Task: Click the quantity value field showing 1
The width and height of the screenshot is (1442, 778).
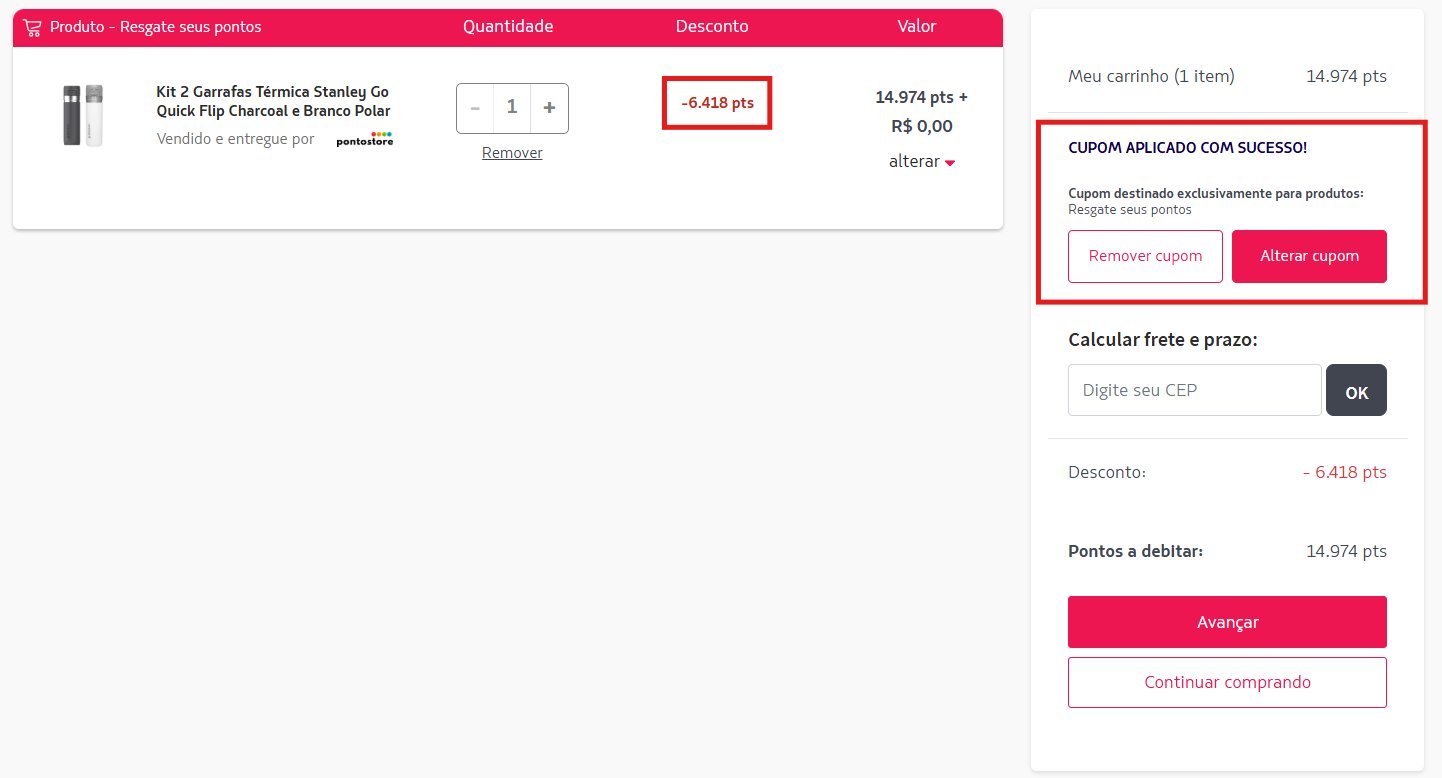Action: (x=512, y=108)
